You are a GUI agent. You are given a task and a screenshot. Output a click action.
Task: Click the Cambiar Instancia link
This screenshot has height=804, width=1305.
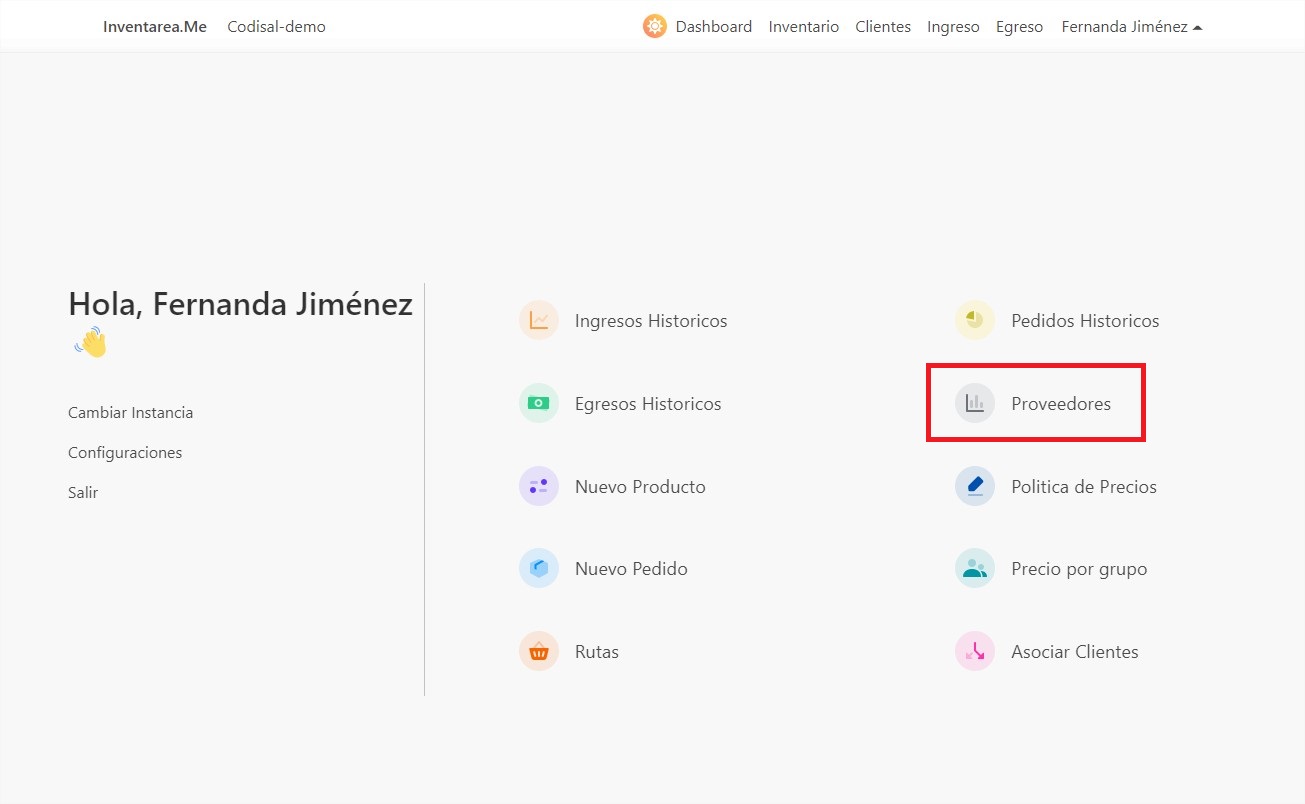point(130,412)
